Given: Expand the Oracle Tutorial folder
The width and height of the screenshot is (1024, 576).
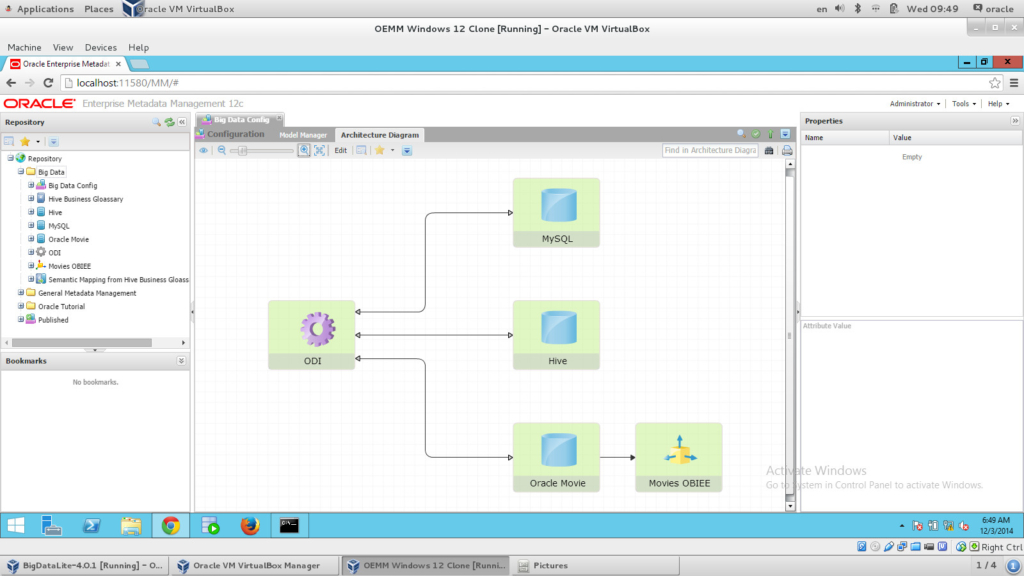Looking at the screenshot, I should click(x=21, y=306).
